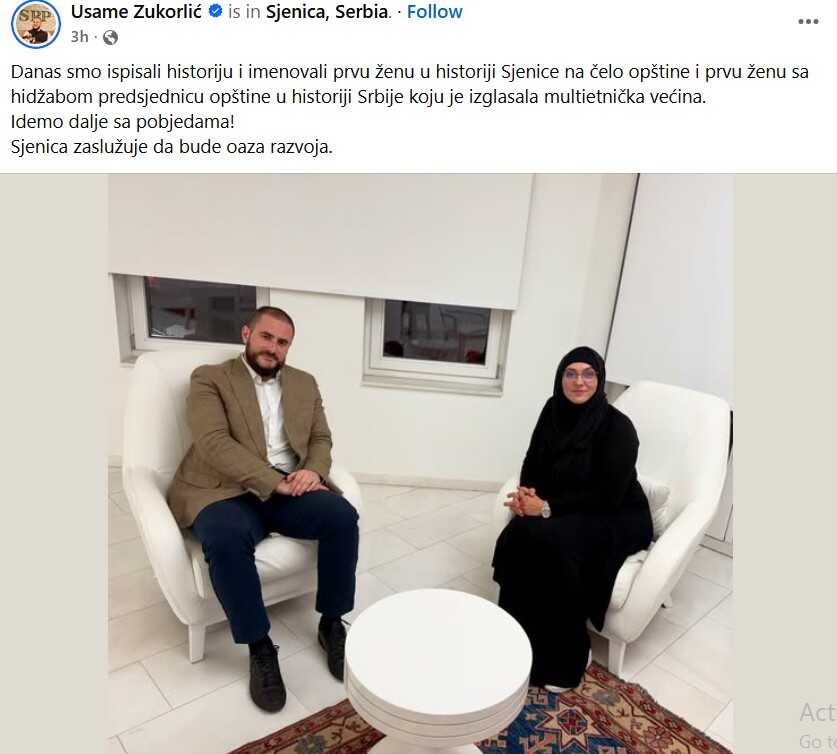The image size is (837, 754).
Task: Click the post text starting with Danas smo
Action: click(x=410, y=84)
